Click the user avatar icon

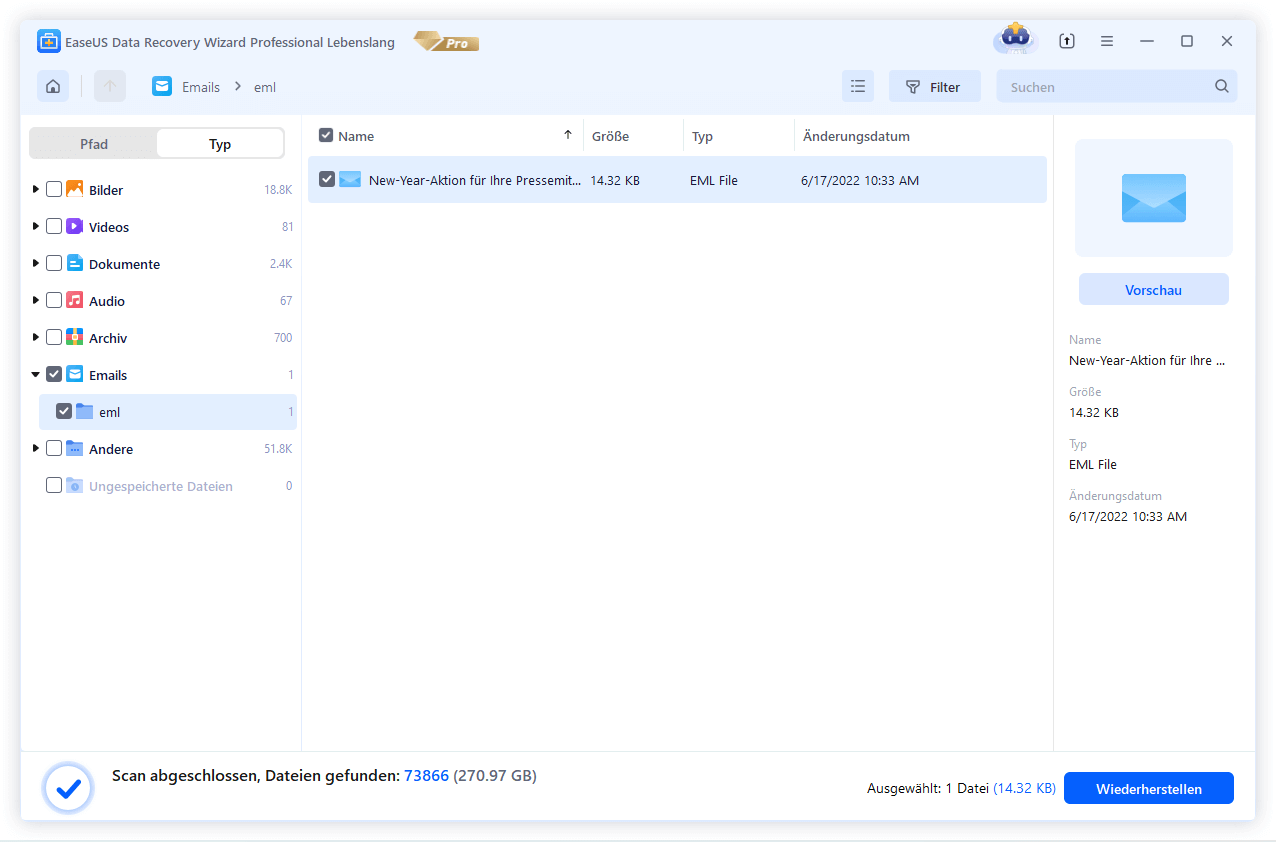(1016, 39)
